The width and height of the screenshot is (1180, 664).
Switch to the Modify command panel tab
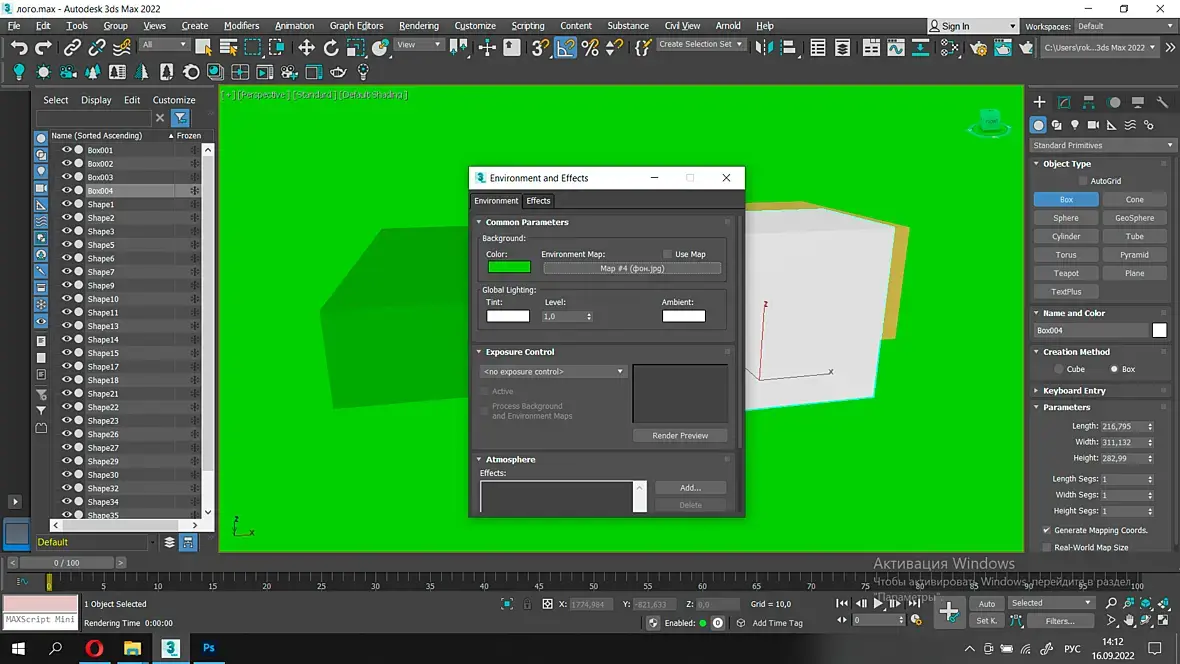click(1064, 102)
